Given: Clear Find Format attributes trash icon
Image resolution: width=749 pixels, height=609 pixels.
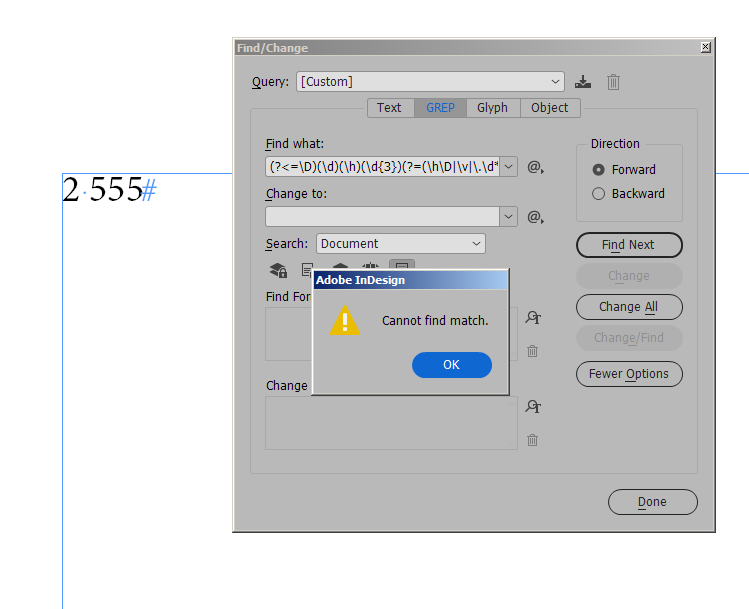Looking at the screenshot, I should point(532,351).
